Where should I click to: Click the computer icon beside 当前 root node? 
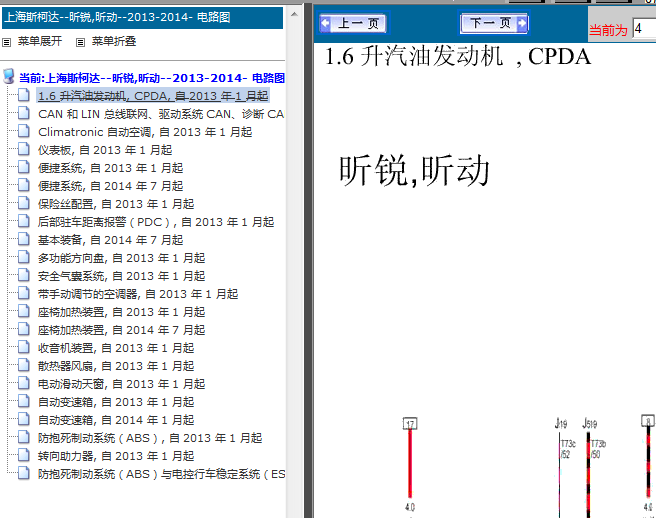coord(9,77)
